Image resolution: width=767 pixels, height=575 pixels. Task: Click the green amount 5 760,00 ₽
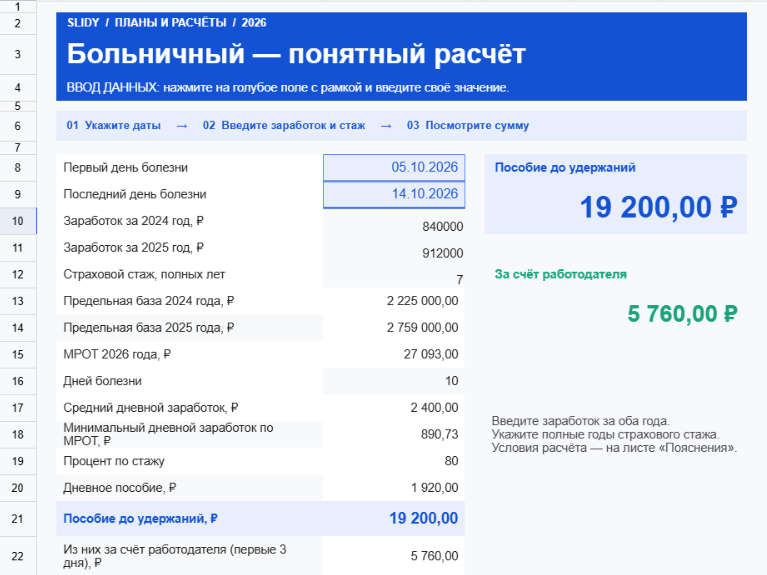(682, 314)
